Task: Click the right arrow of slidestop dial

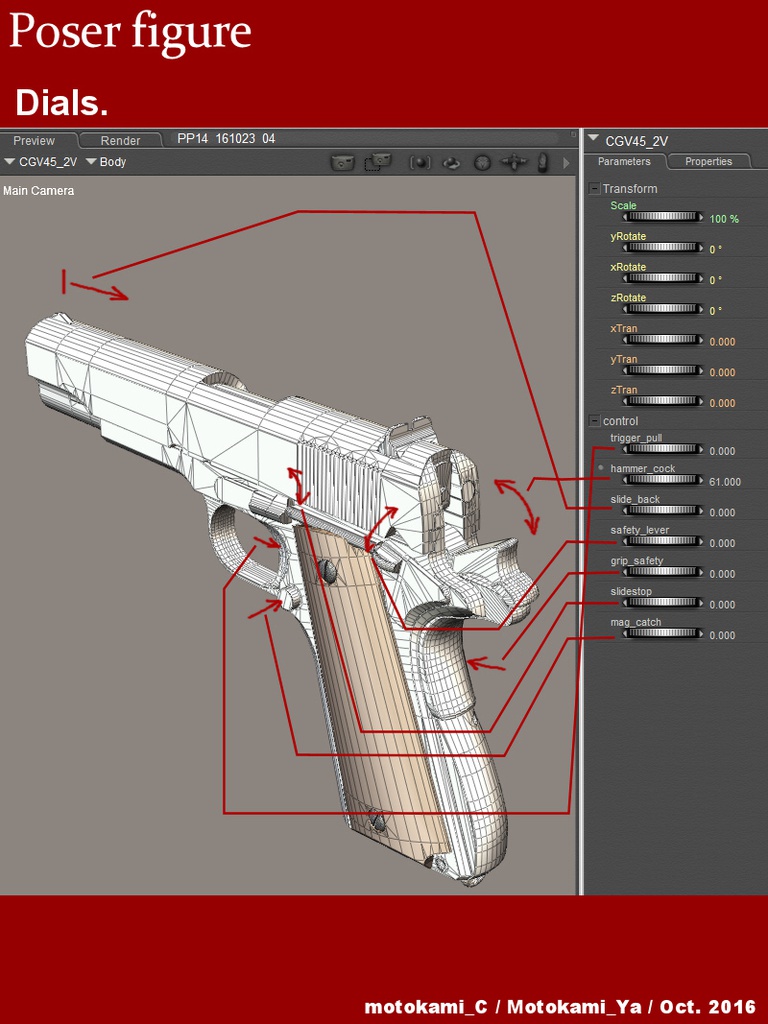Action: click(701, 603)
